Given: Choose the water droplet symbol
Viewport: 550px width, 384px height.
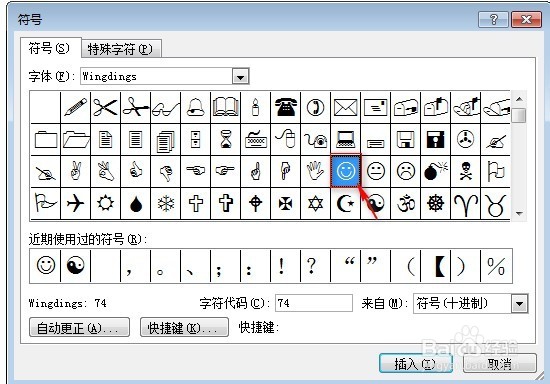Looking at the screenshot, I should (x=135, y=203).
